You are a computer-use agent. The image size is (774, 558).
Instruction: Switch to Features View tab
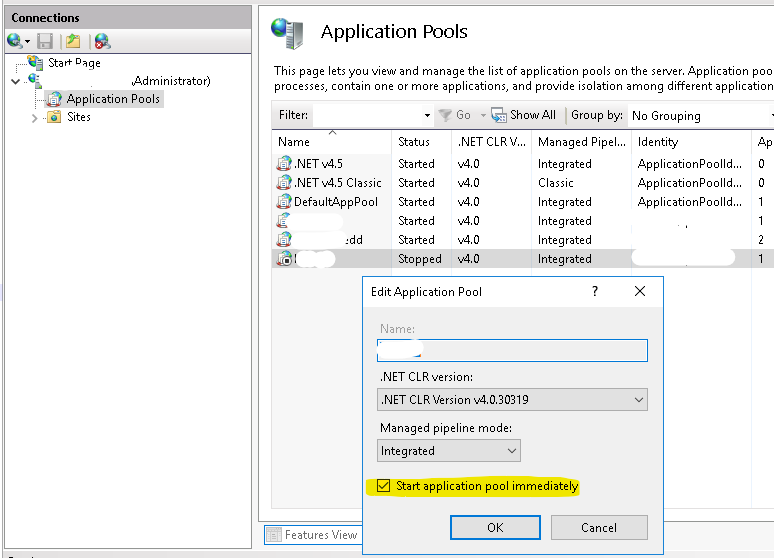(313, 535)
